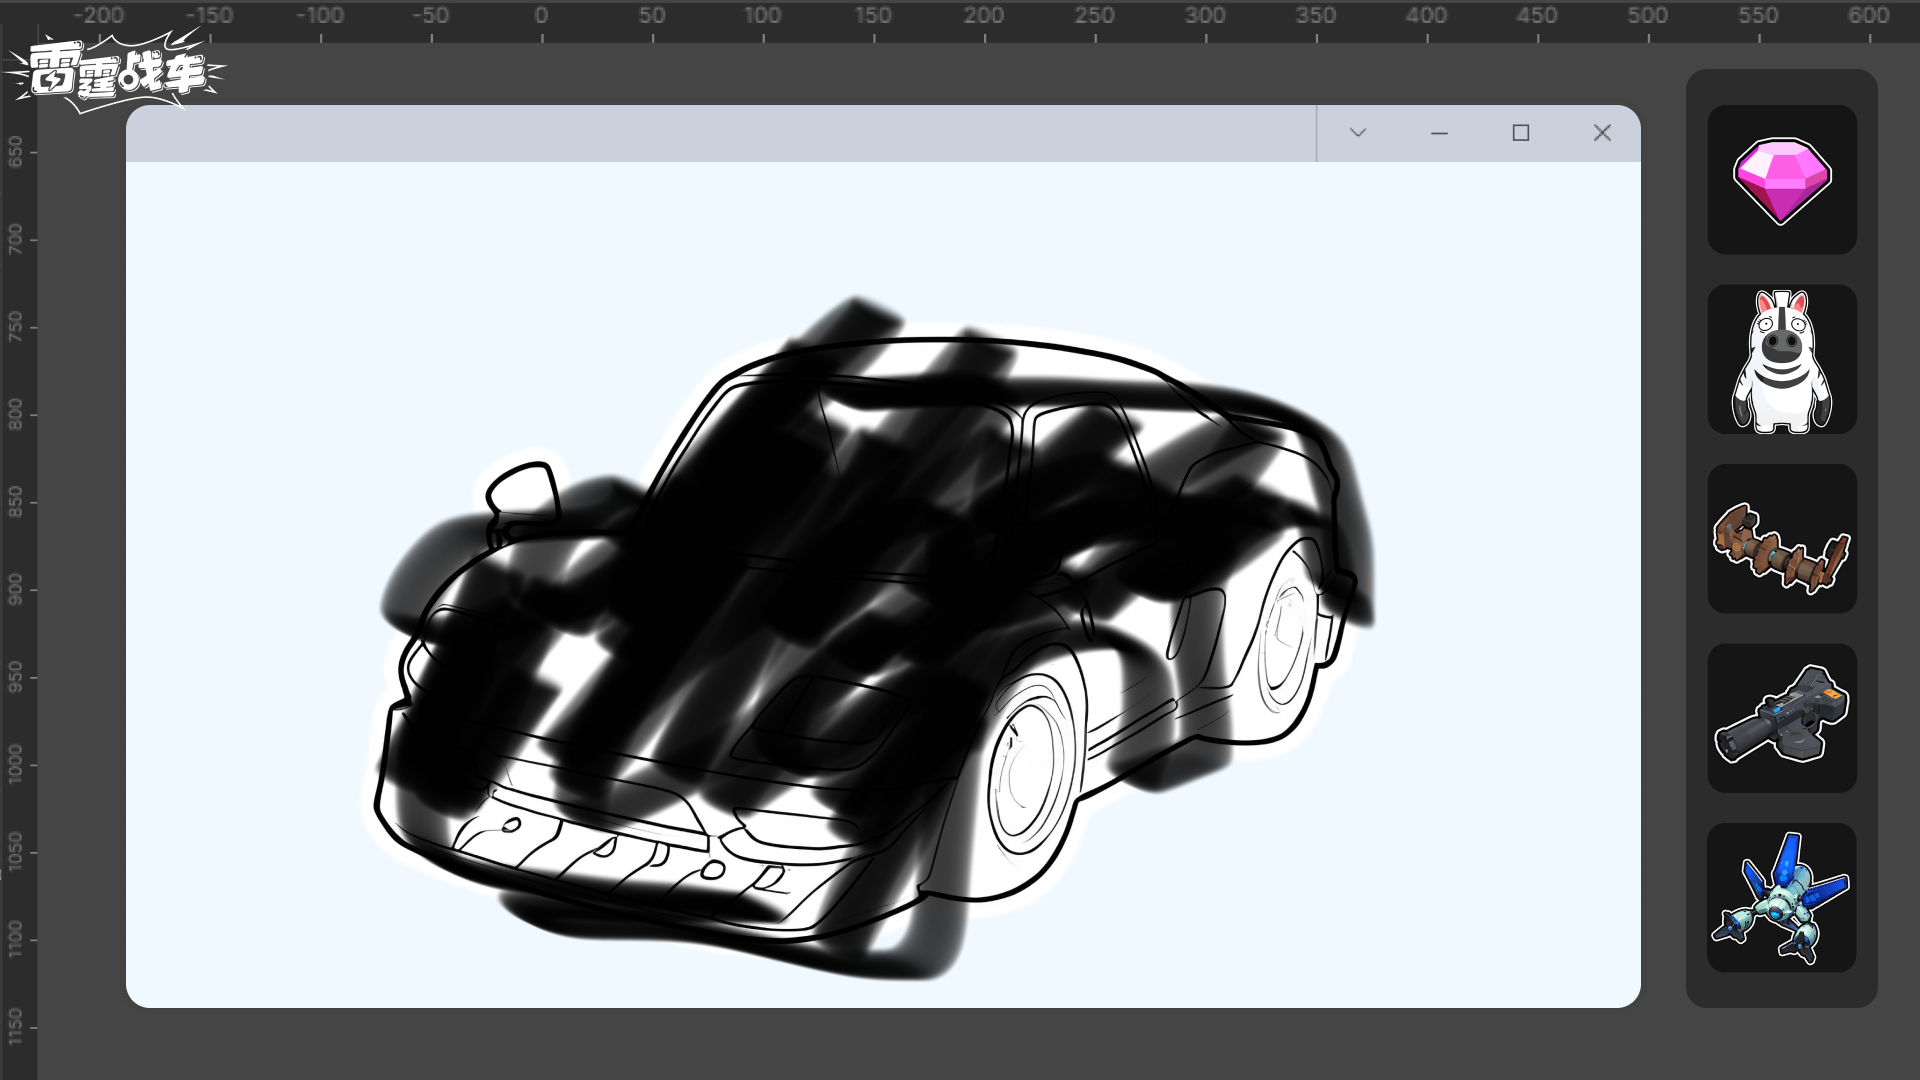Select the blue robot drone icon
The height and width of the screenshot is (1080, 1920).
[x=1782, y=898]
